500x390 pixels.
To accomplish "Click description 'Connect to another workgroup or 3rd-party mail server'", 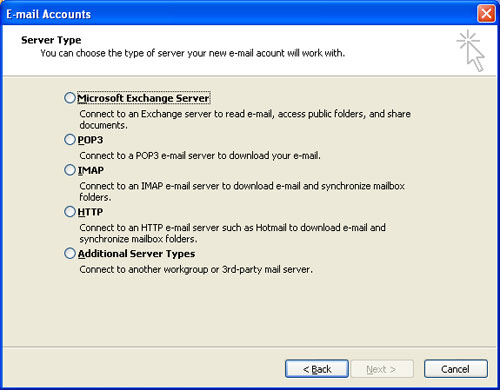I will click(196, 269).
